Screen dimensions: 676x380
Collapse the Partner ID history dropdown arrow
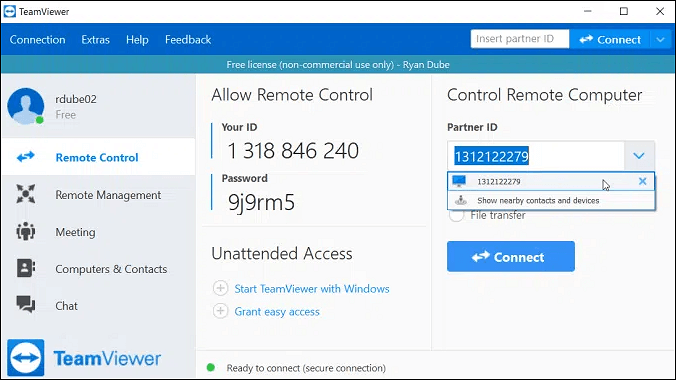tap(639, 156)
